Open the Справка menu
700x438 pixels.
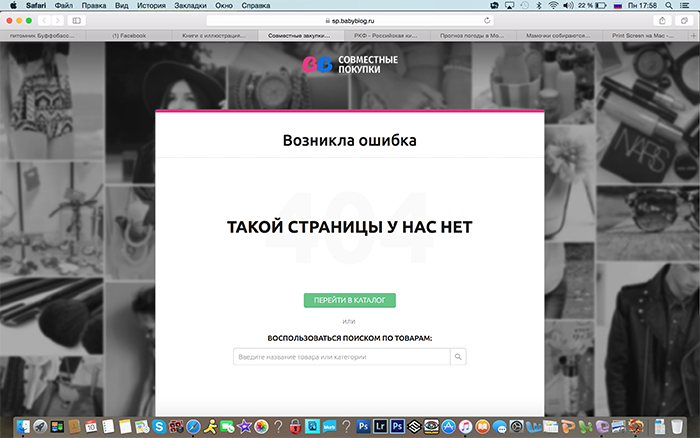tap(256, 5)
